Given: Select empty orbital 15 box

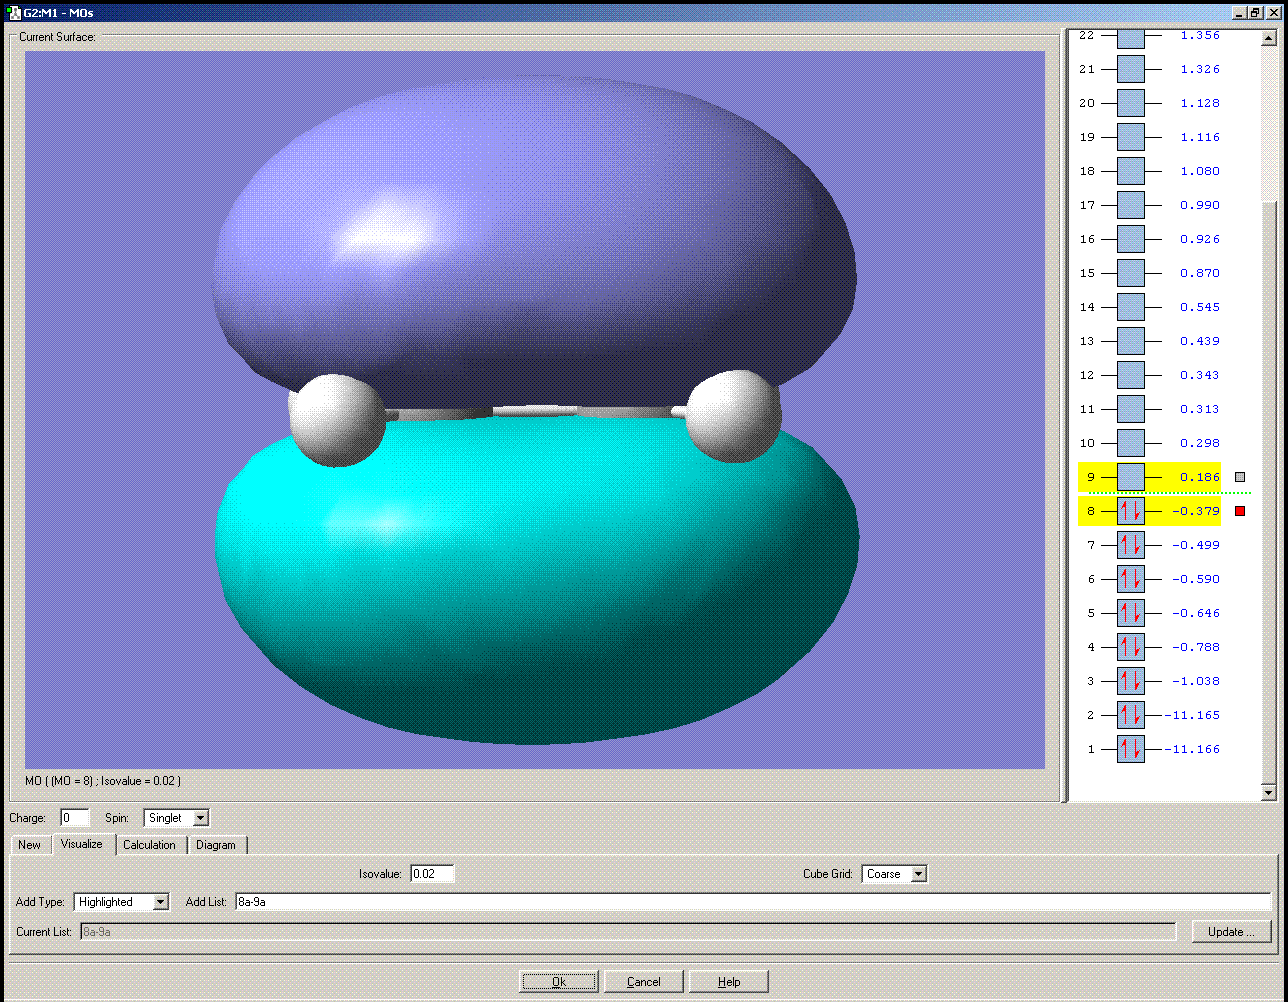Looking at the screenshot, I should [1130, 273].
